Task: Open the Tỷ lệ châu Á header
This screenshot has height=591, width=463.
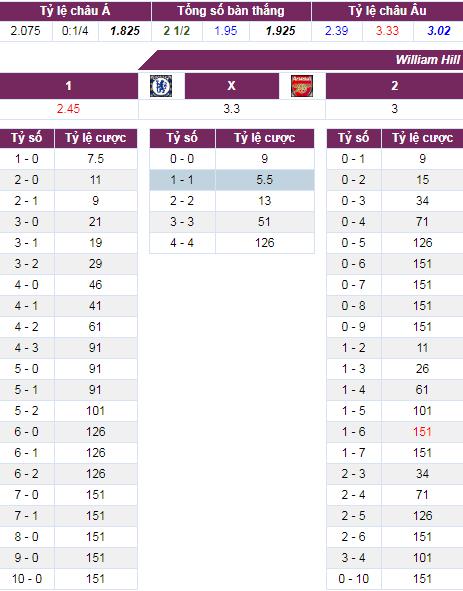Action: coord(75,11)
